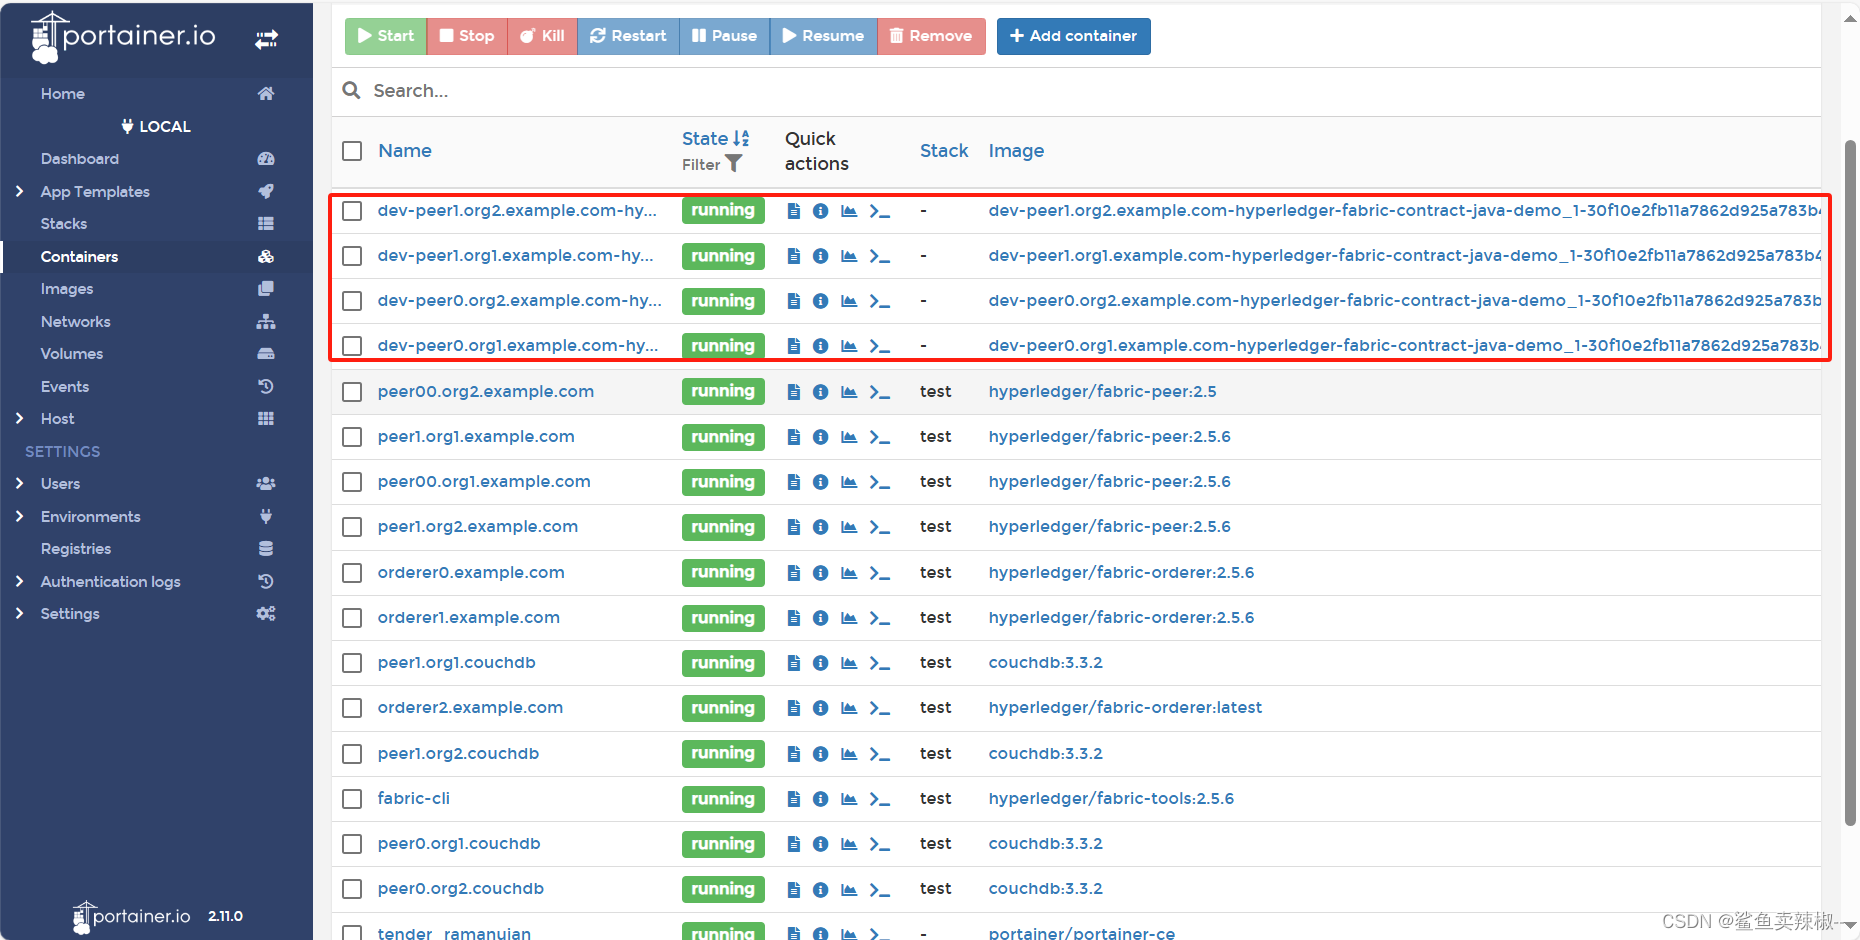Open stats chart icon for peer00.org1.example.com
This screenshot has width=1860, height=940.
point(849,482)
